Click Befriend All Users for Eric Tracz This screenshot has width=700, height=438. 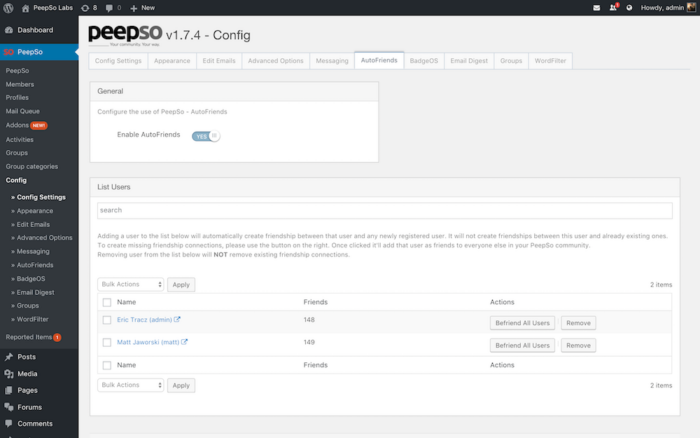[x=522, y=323]
